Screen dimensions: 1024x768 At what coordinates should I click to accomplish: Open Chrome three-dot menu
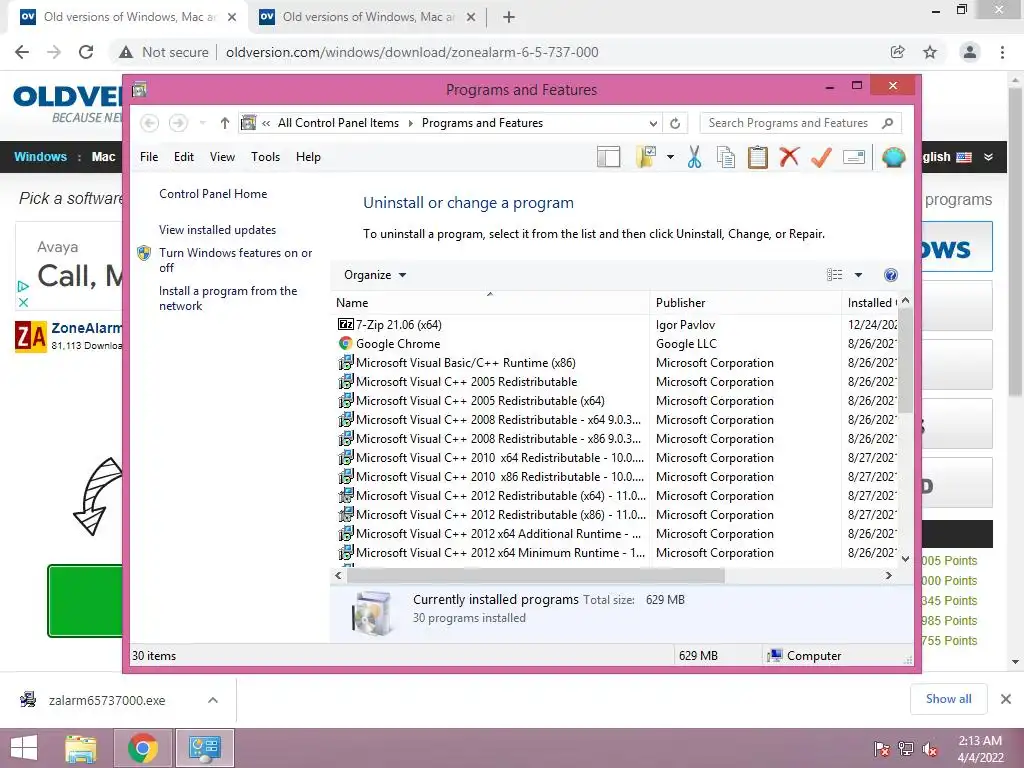coord(1002,52)
